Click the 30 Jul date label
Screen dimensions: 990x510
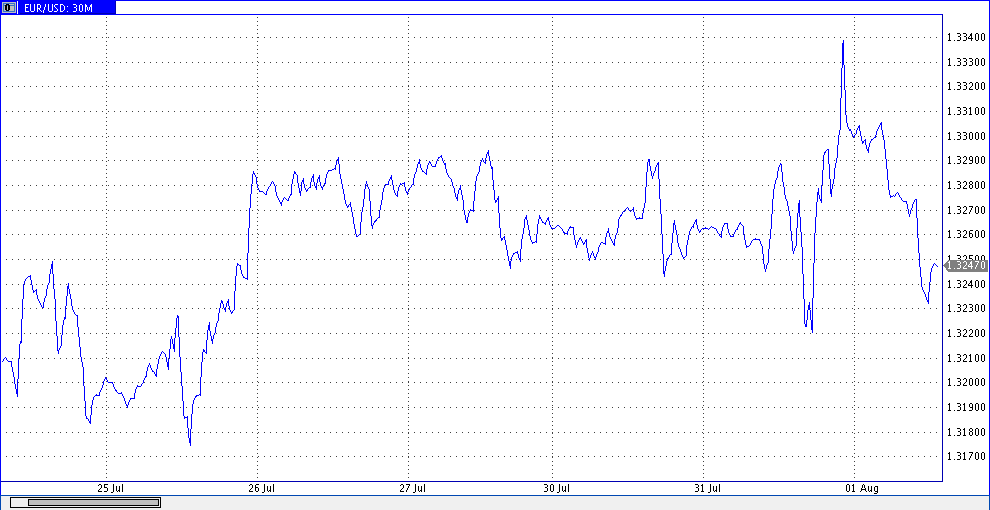(x=557, y=489)
